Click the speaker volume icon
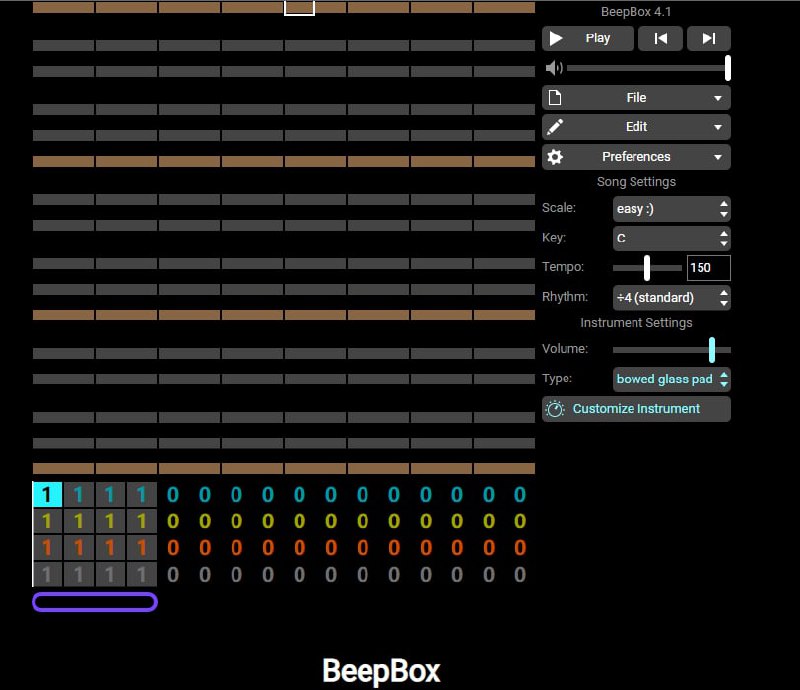 click(x=554, y=68)
